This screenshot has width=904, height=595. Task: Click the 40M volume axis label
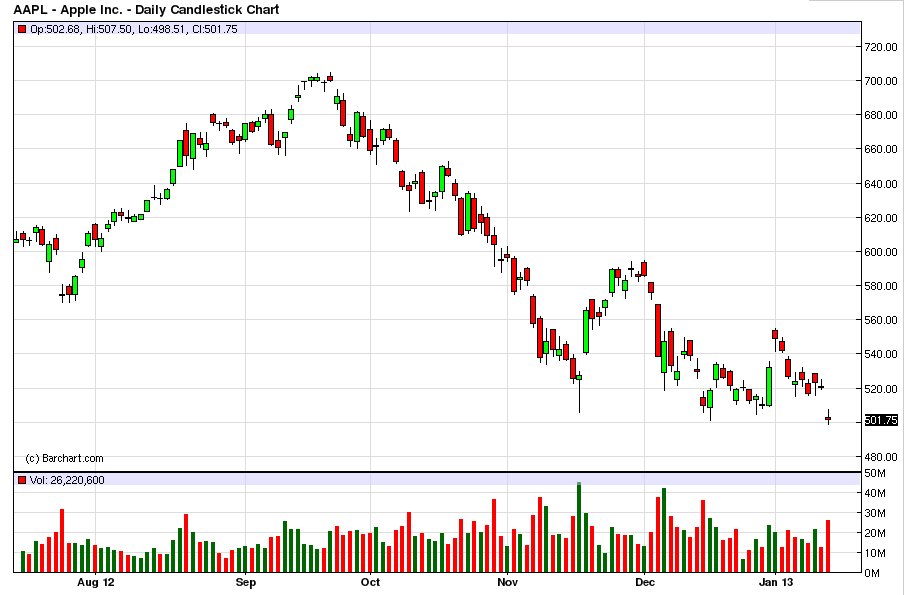(875, 493)
